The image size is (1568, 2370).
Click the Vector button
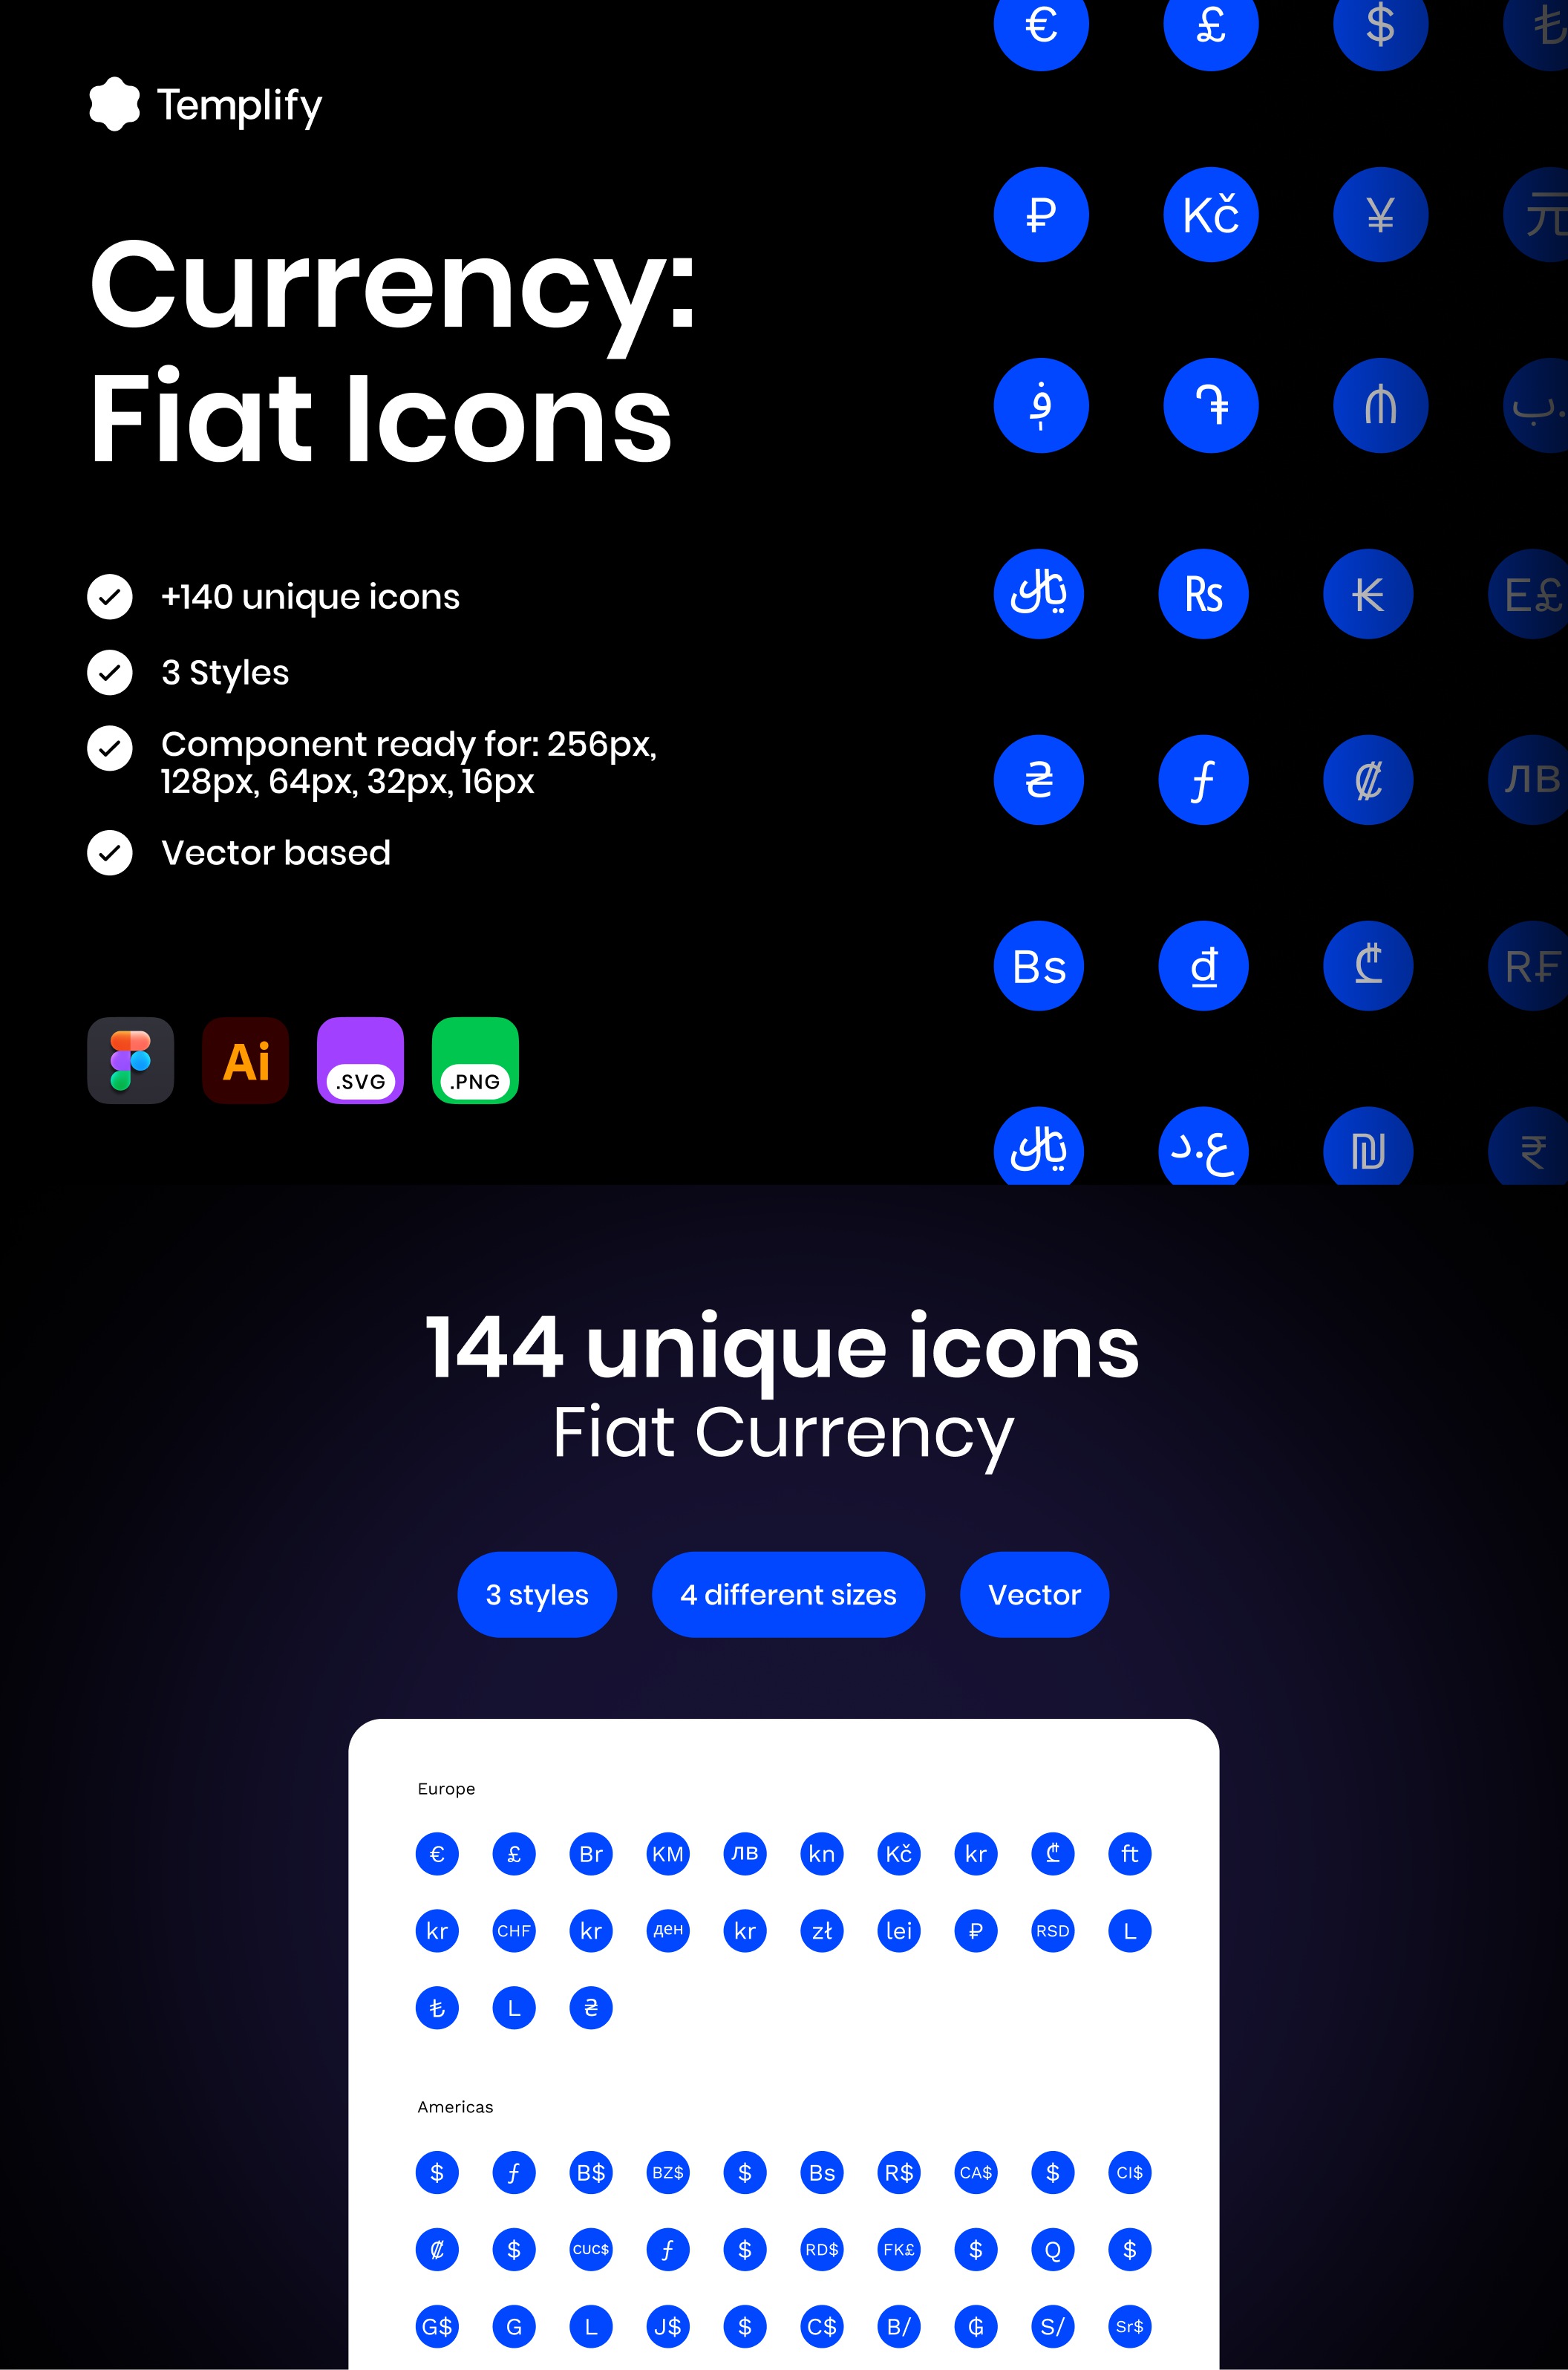click(x=1034, y=1593)
